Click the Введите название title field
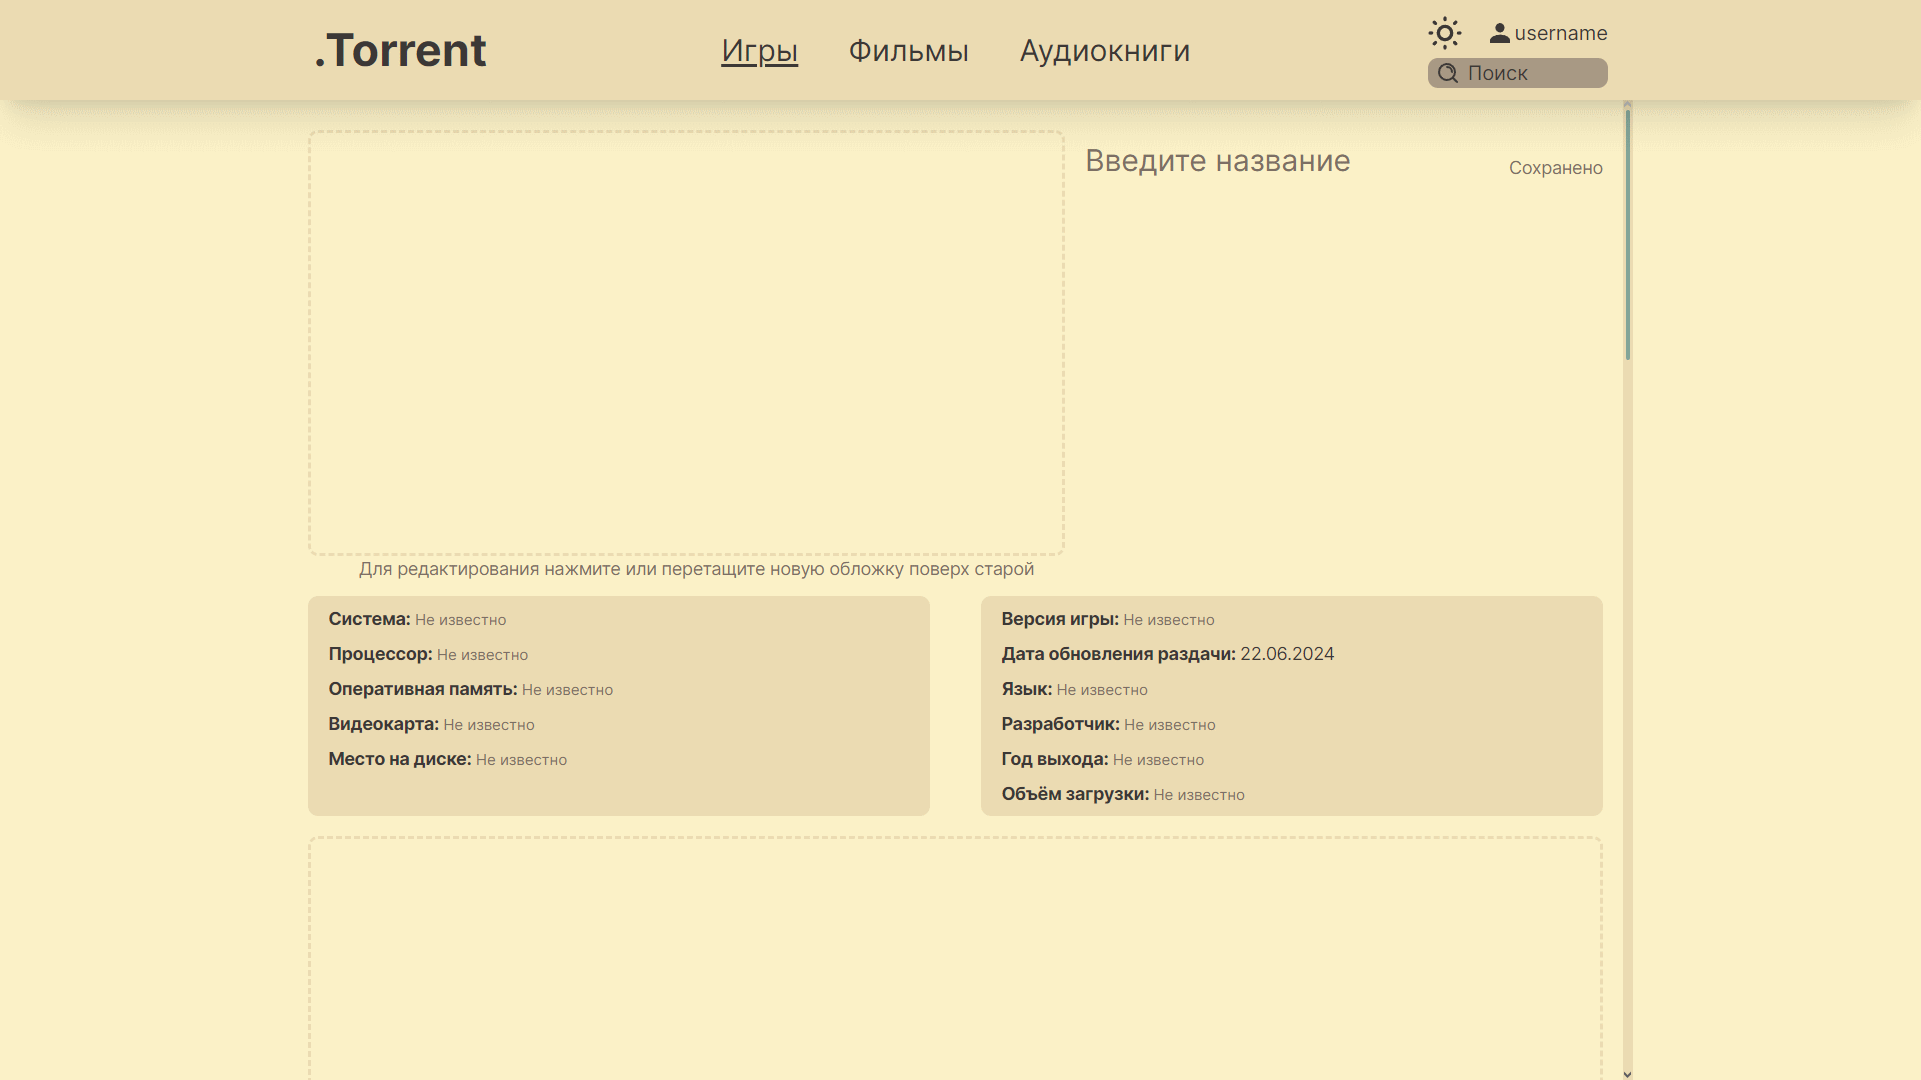This screenshot has height=1080, width=1921. (x=1217, y=161)
